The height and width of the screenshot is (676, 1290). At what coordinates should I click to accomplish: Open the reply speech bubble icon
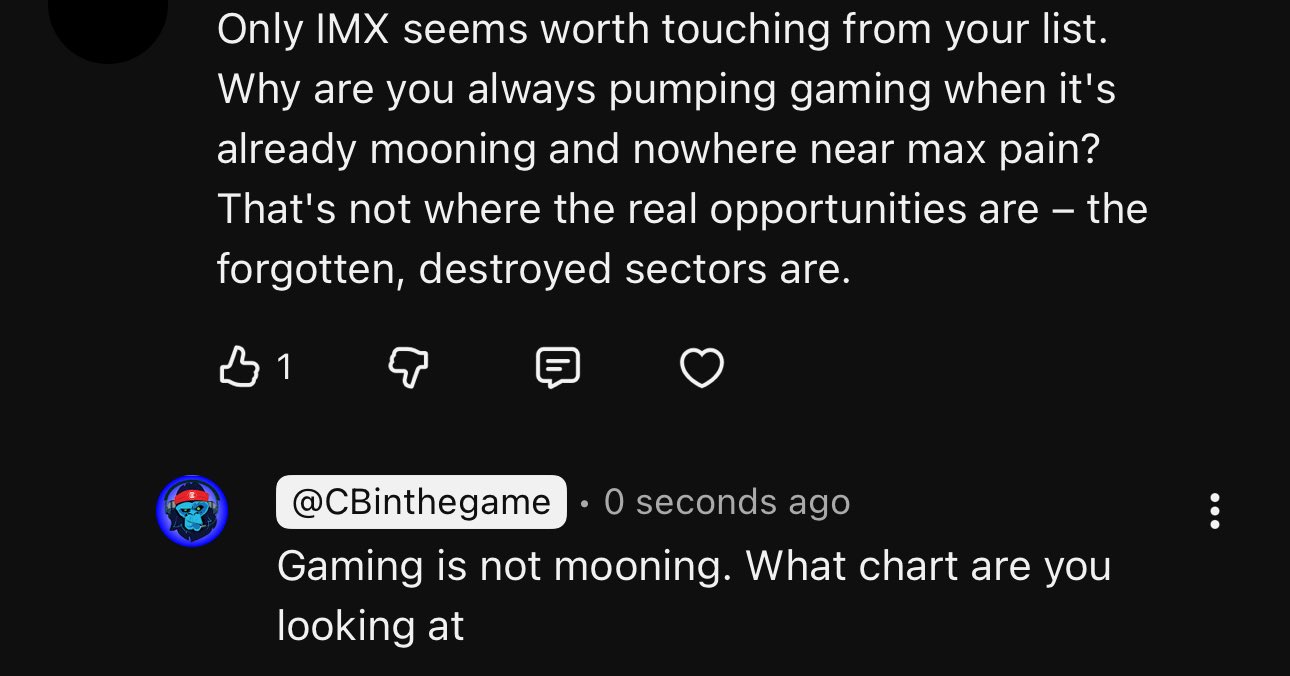[557, 368]
